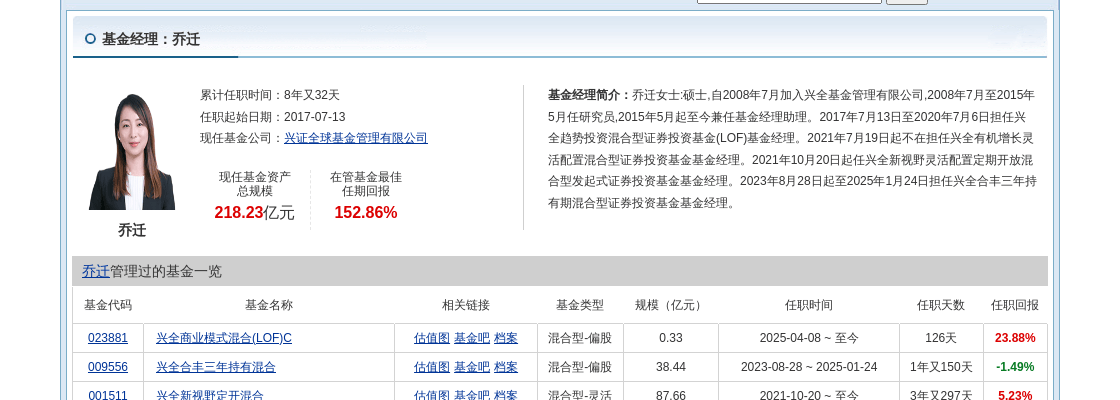1120x400 pixels.
Task: Open 档案 for fund 001511
Action: [x=506, y=395]
